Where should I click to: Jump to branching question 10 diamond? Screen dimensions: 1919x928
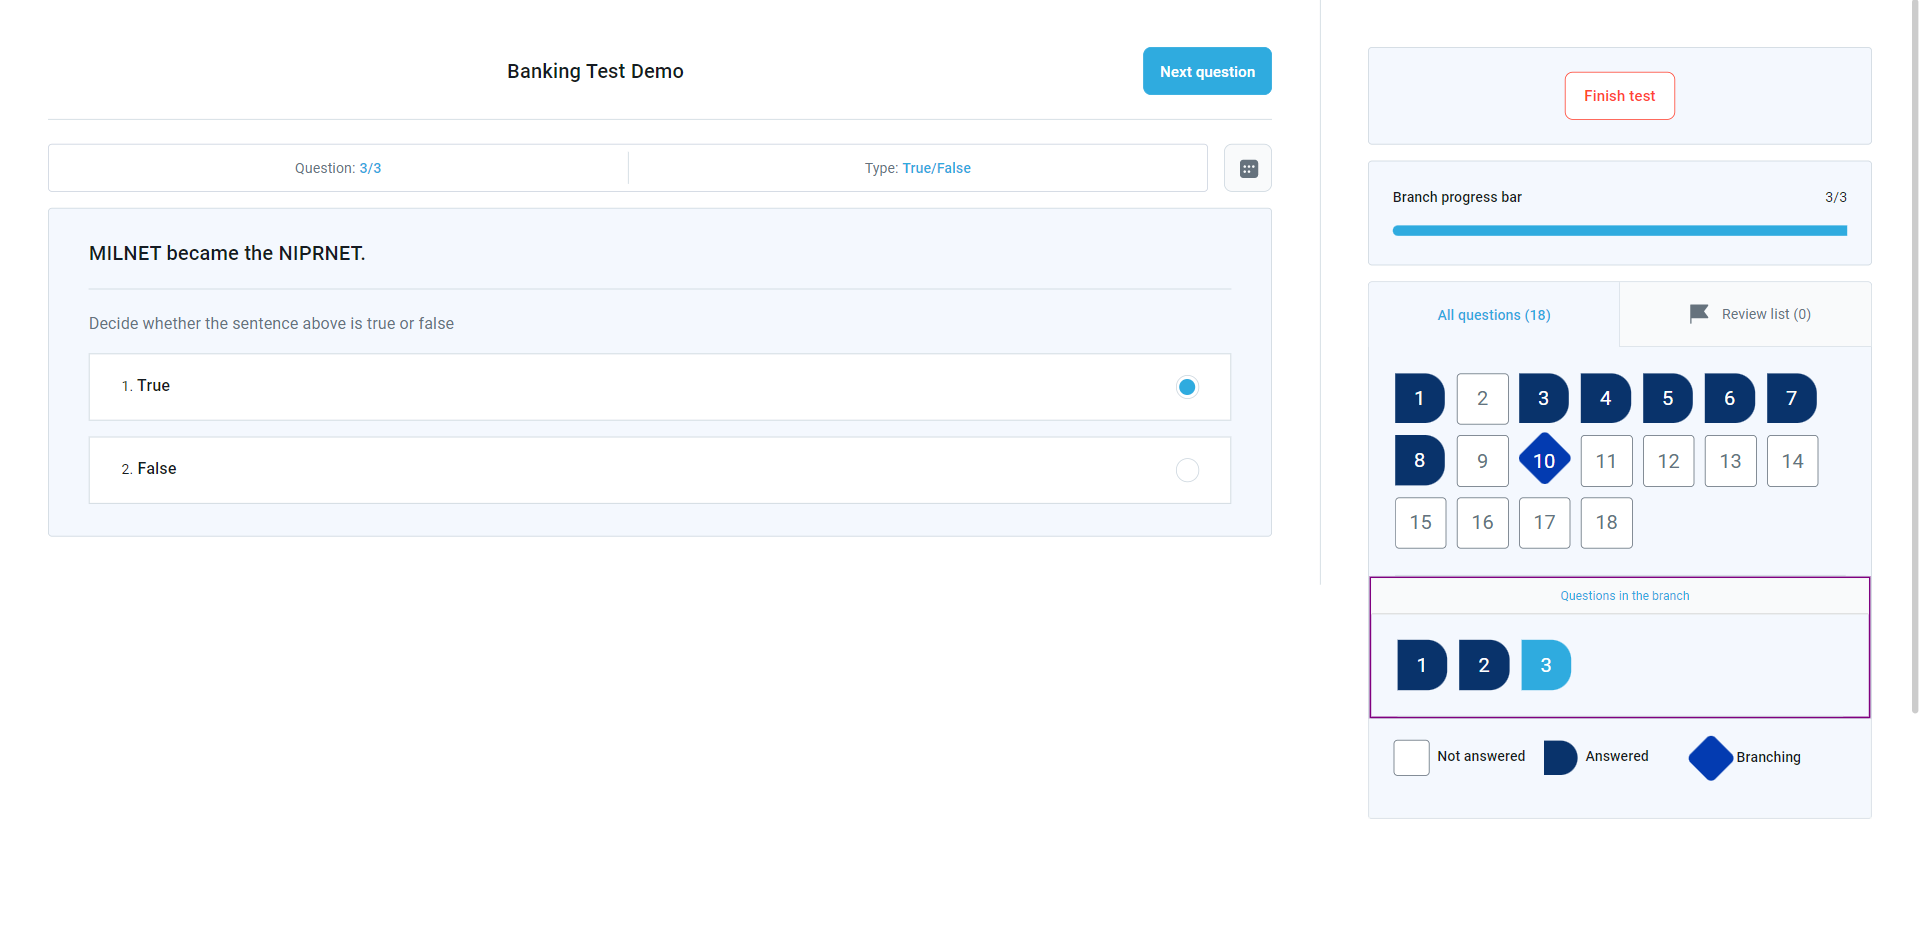point(1544,460)
